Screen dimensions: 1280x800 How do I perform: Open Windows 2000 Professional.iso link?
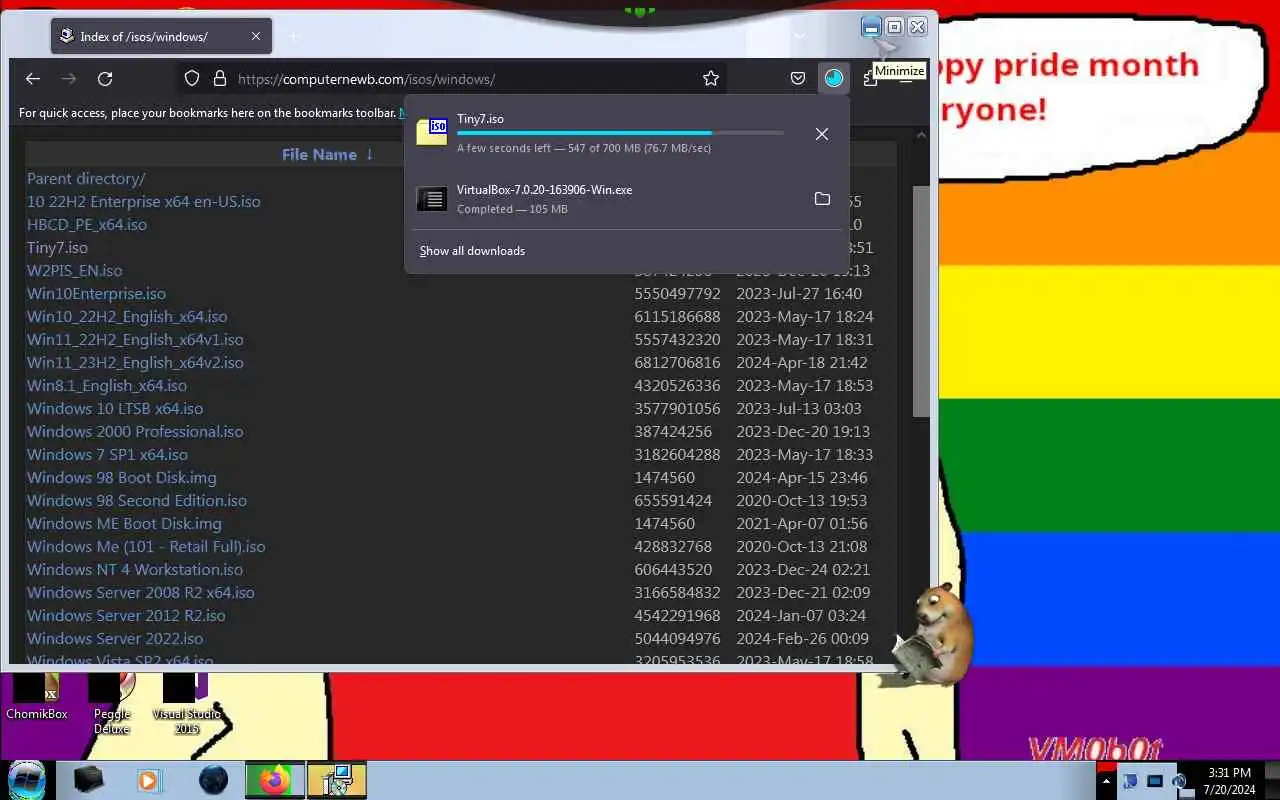click(x=135, y=431)
